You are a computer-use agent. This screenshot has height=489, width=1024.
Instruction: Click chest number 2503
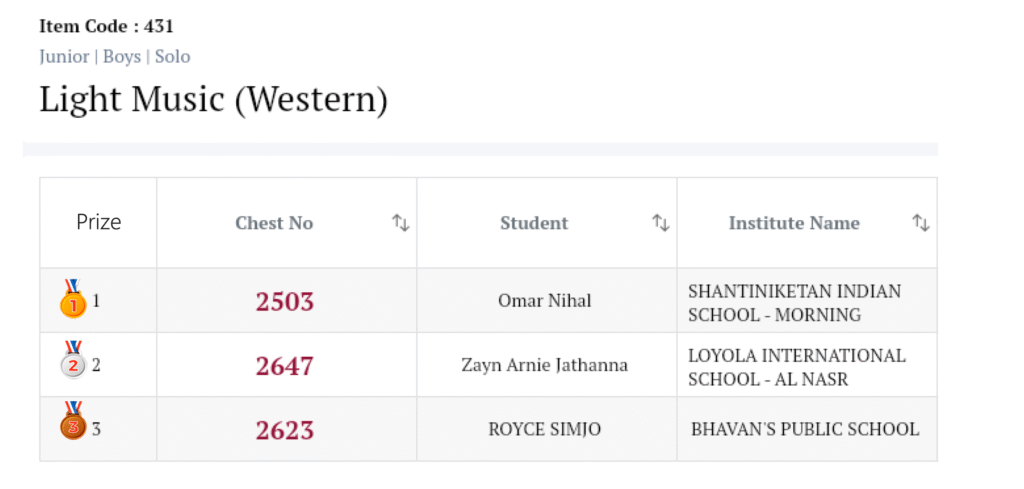285,301
